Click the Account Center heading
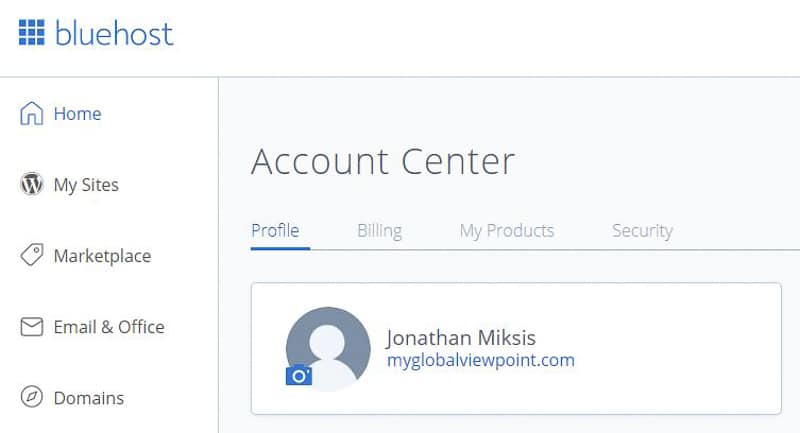 point(383,162)
